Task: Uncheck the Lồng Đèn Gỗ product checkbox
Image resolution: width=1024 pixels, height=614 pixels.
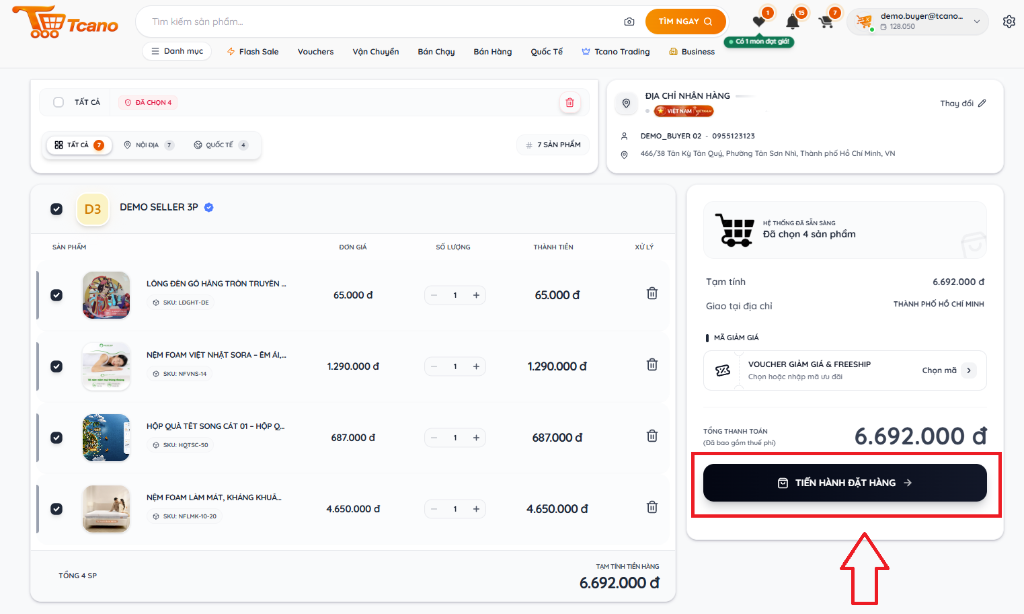Action: tap(57, 295)
